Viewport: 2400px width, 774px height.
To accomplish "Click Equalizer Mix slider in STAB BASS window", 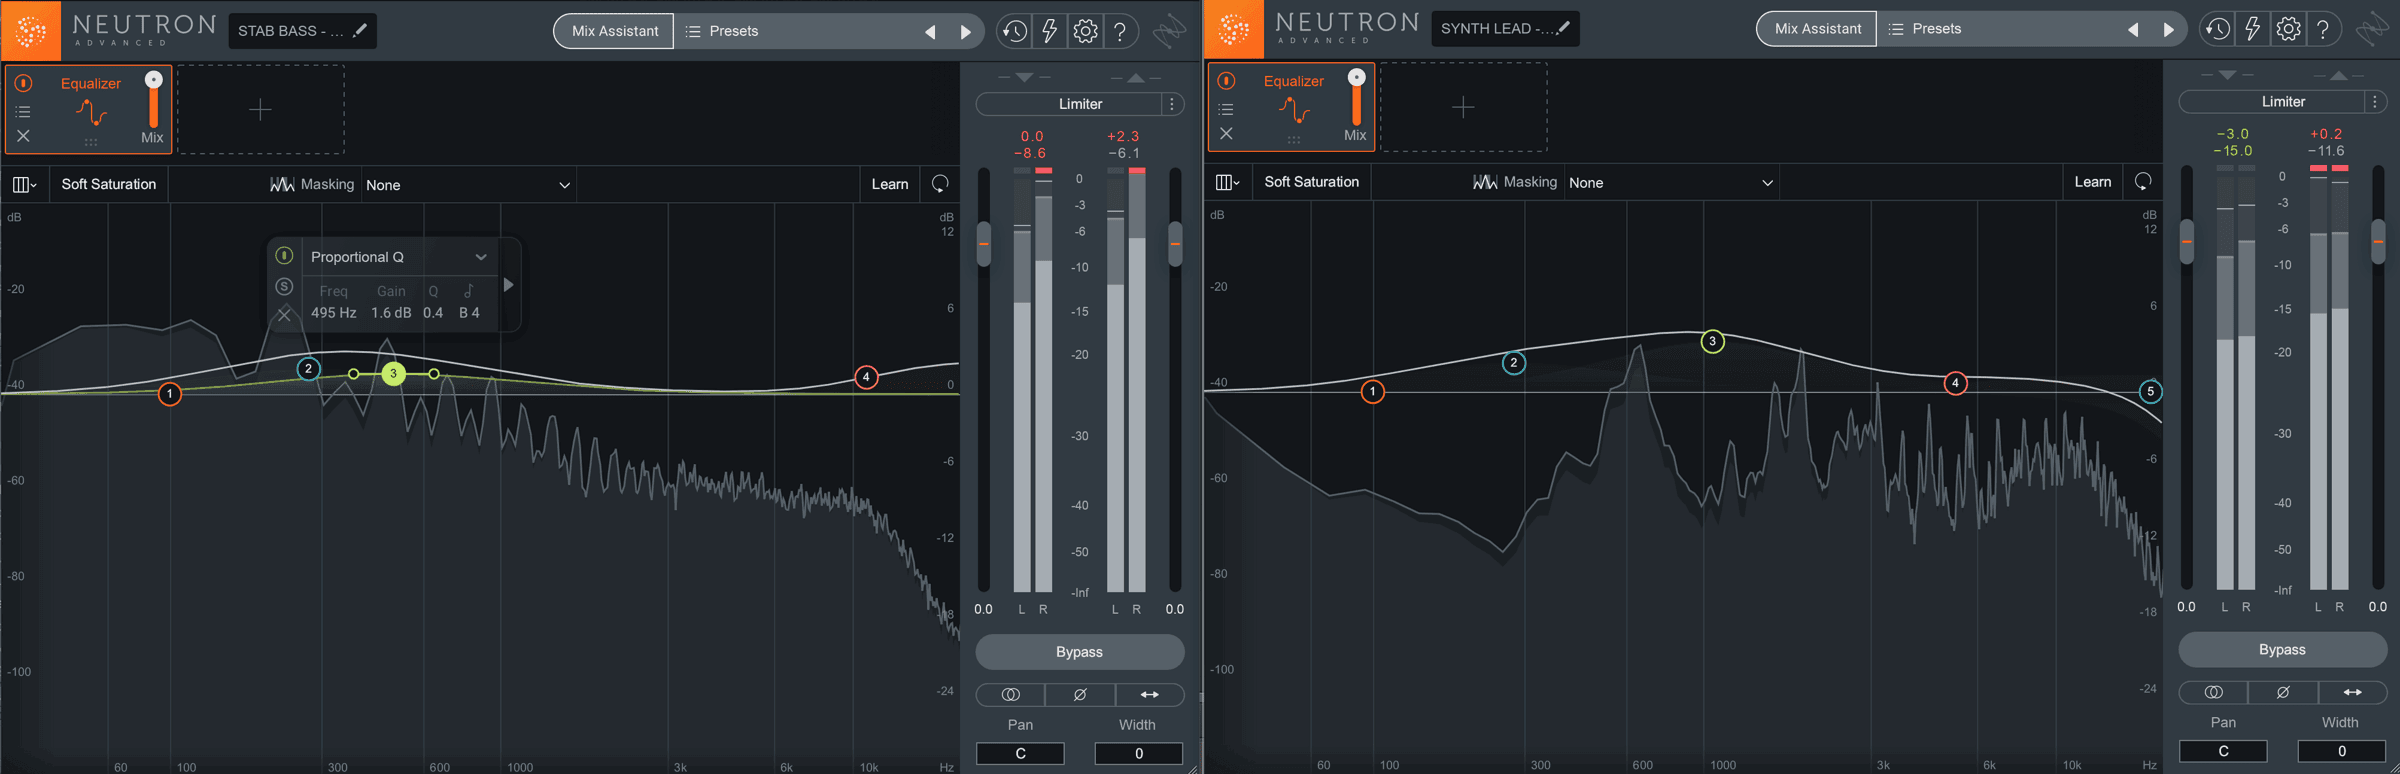I will [x=153, y=100].
